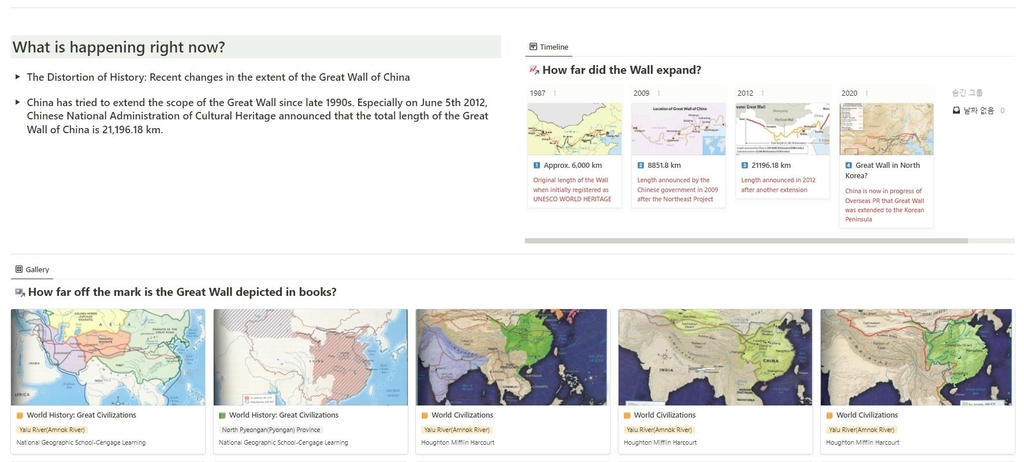Click the icon beside 'How far off the mark' heading
Screen dimensions: 1024x462
pos(19,292)
